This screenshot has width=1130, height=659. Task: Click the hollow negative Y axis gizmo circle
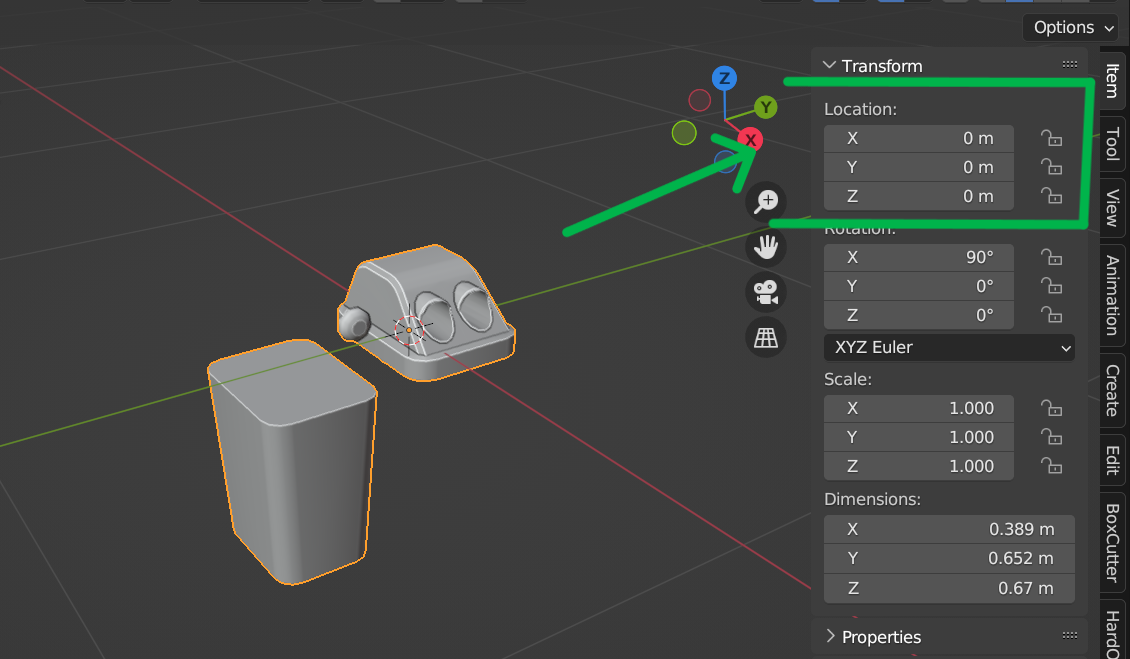tap(685, 133)
